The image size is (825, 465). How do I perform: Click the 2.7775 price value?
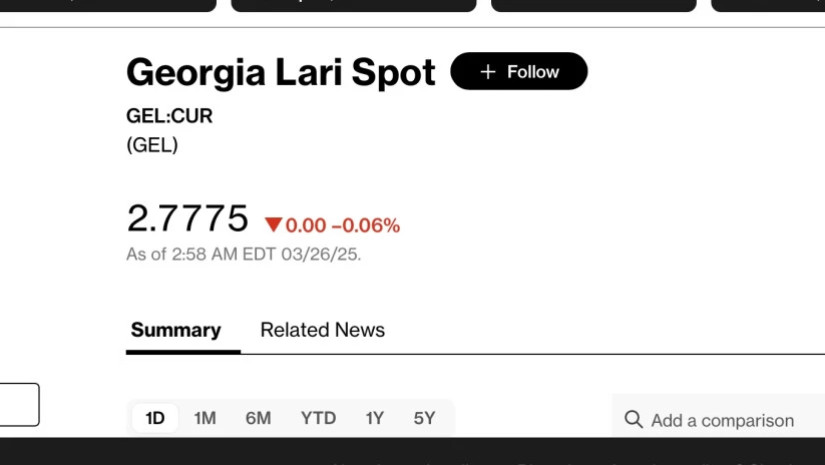click(187, 218)
